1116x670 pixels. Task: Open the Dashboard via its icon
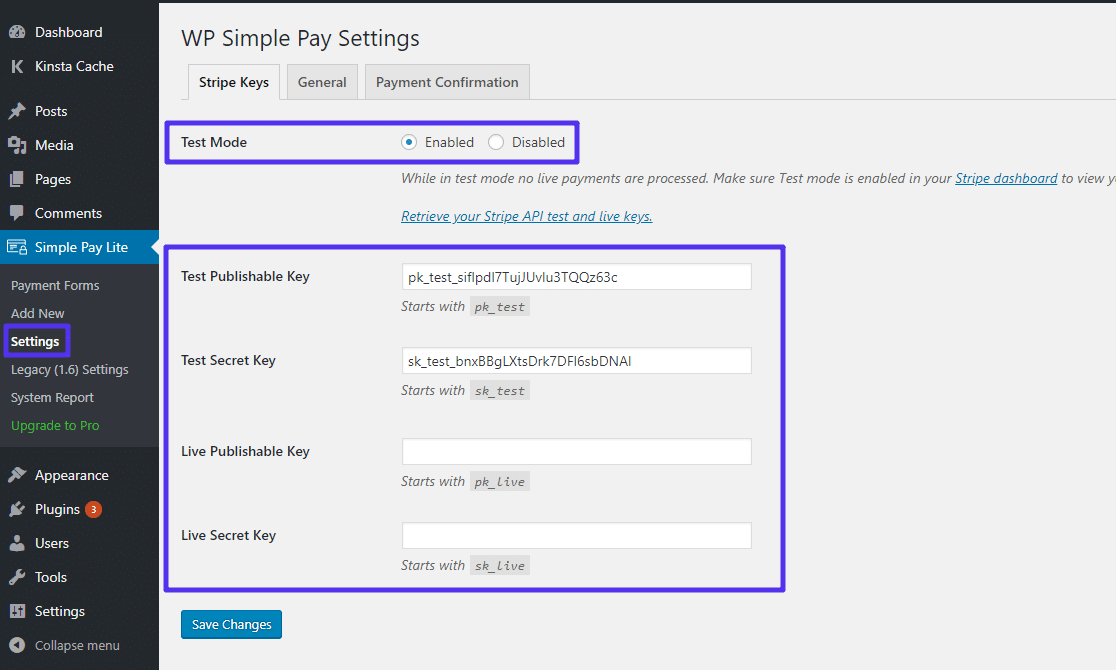(18, 31)
